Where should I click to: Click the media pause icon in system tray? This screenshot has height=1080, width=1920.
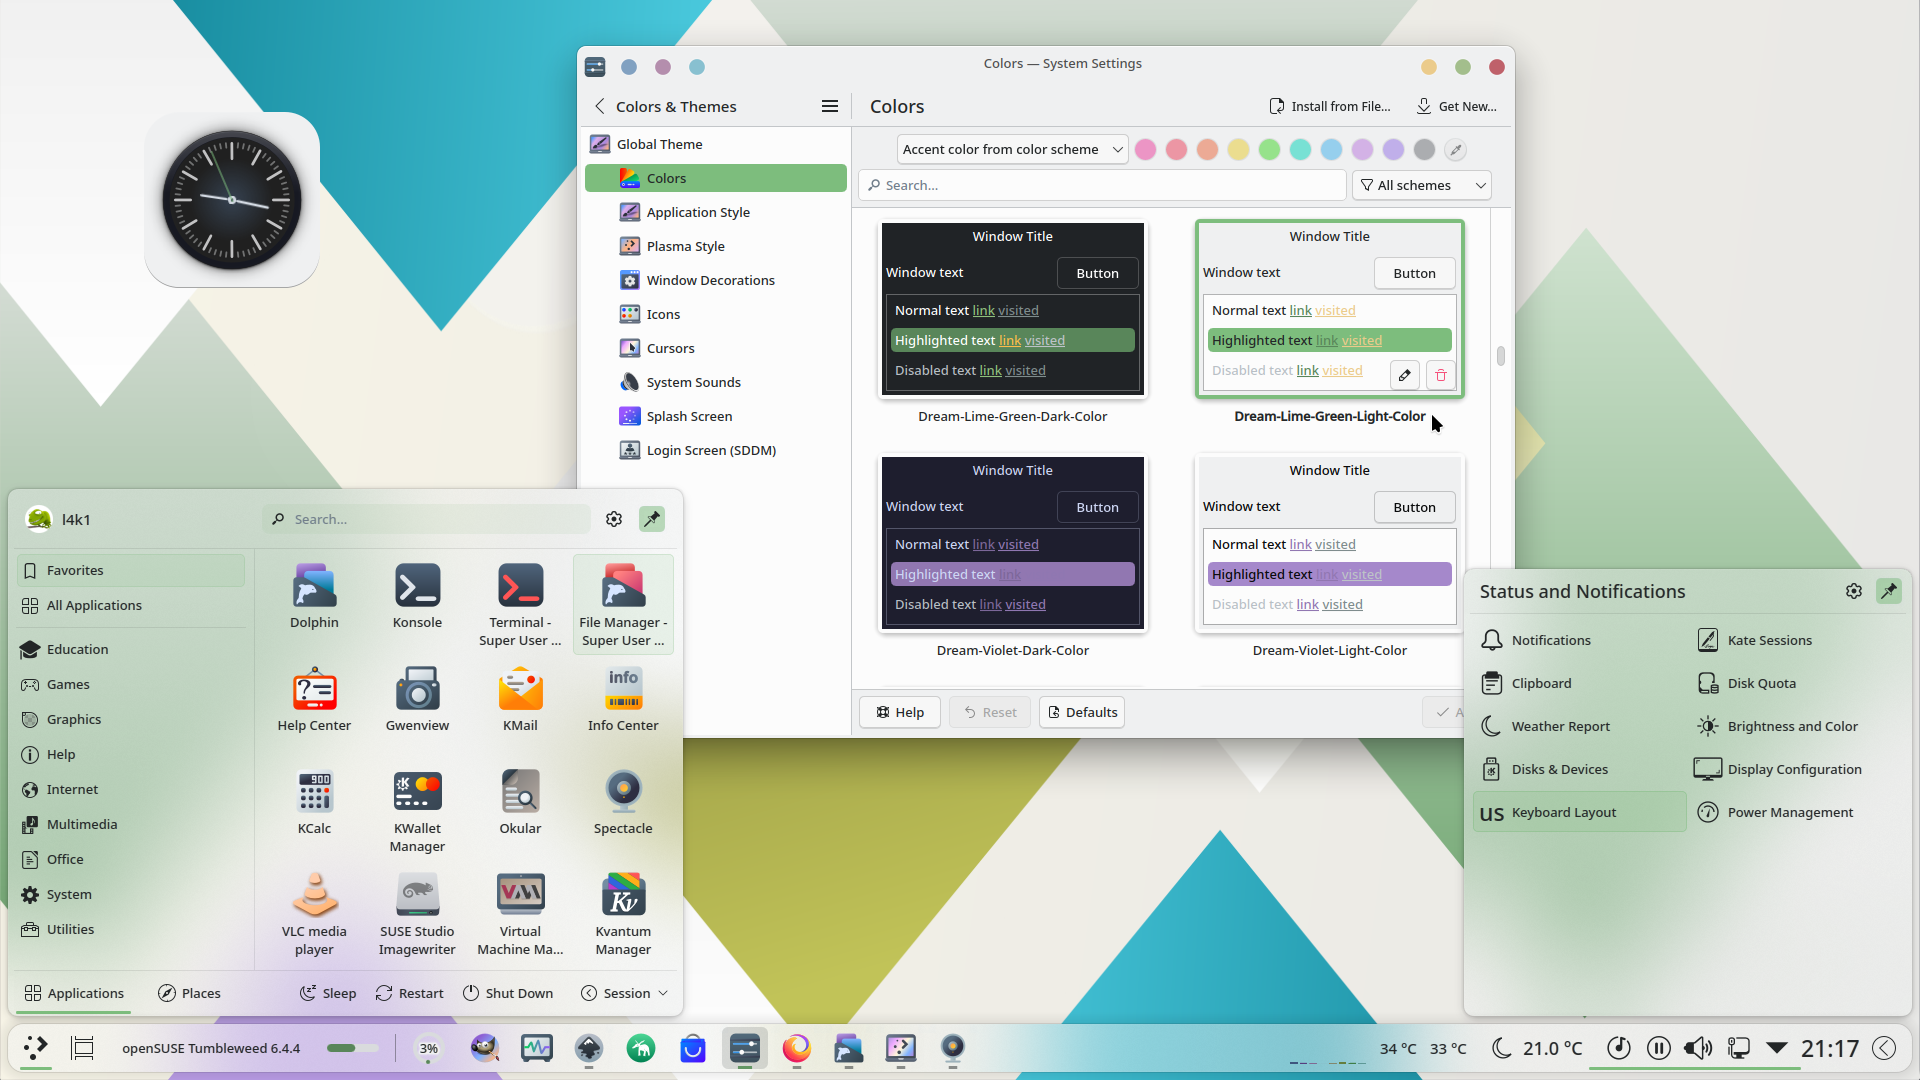1658,1048
